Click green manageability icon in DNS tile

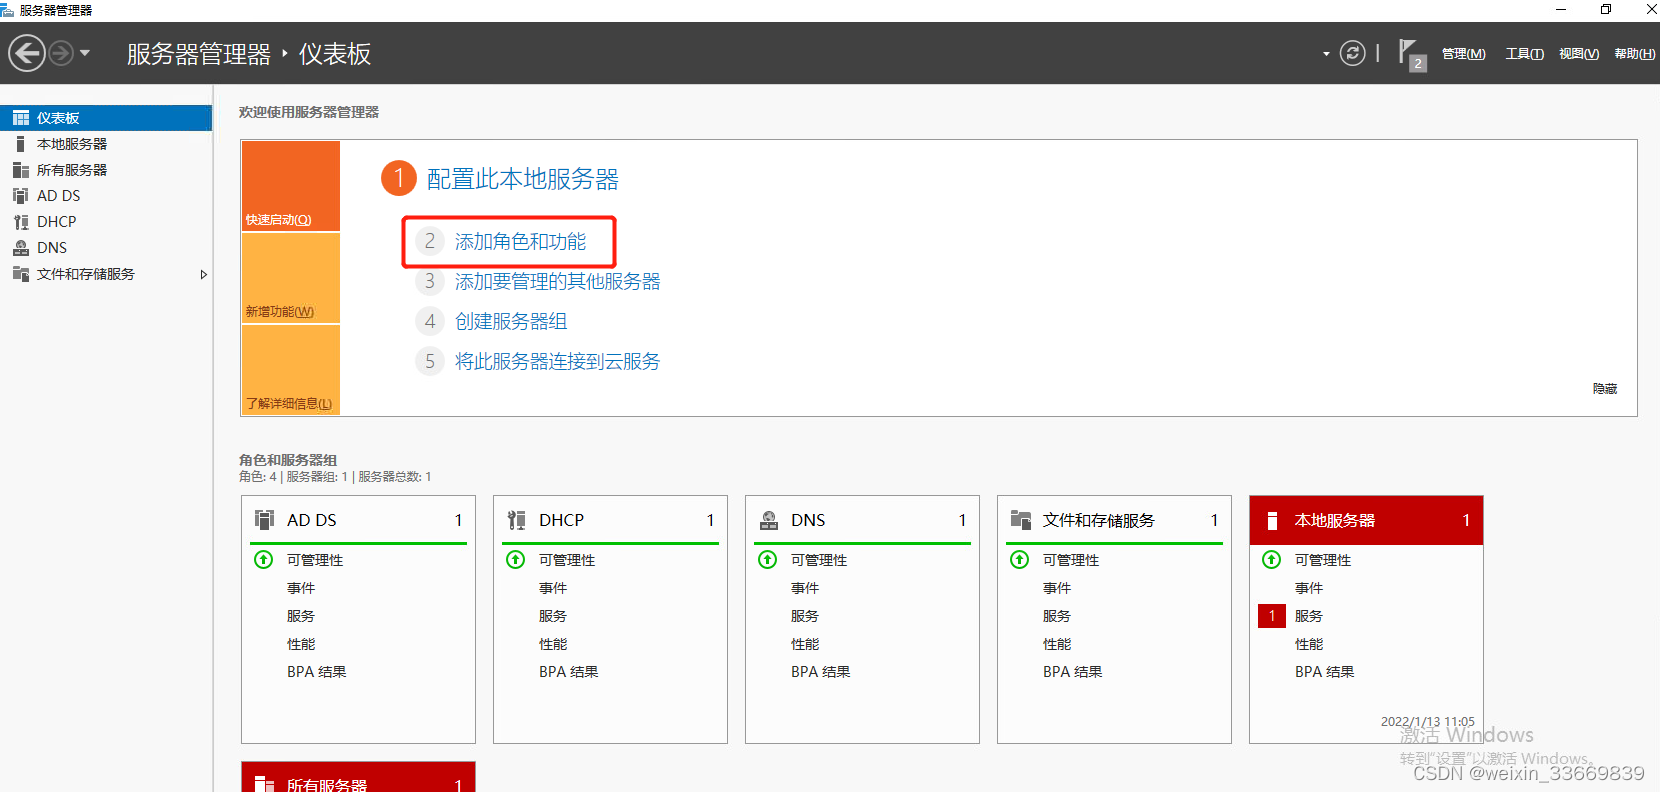[x=768, y=560]
